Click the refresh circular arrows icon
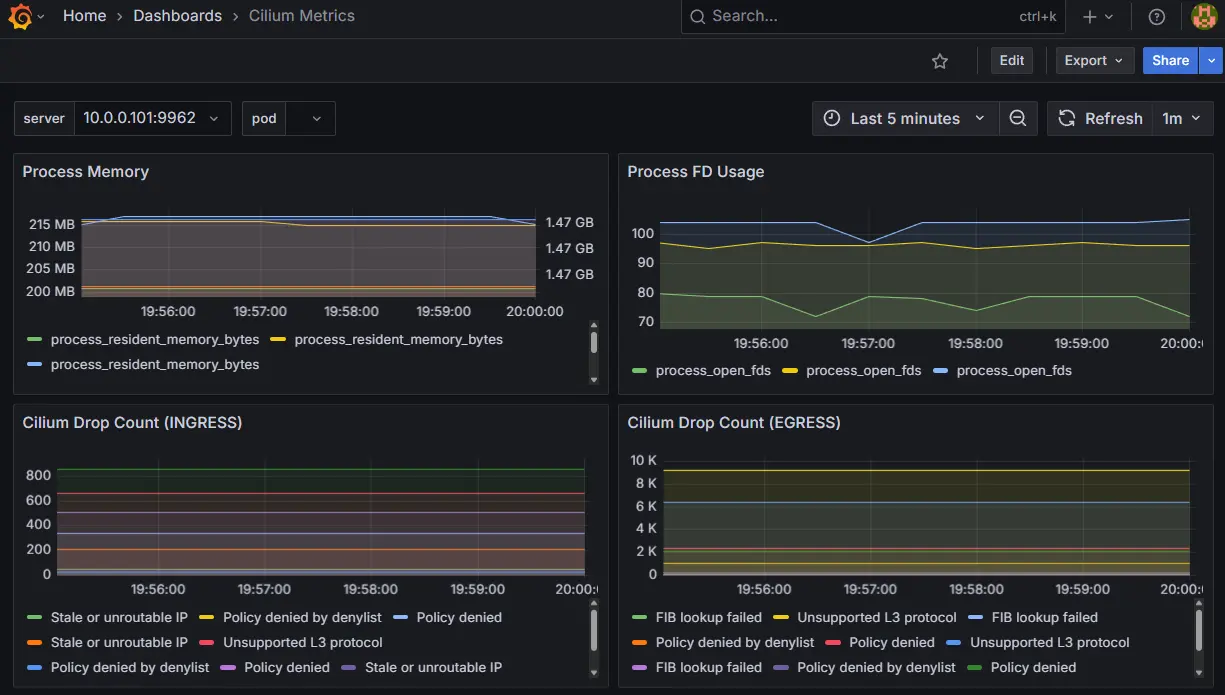The image size is (1225, 695). pyautogui.click(x=1067, y=118)
